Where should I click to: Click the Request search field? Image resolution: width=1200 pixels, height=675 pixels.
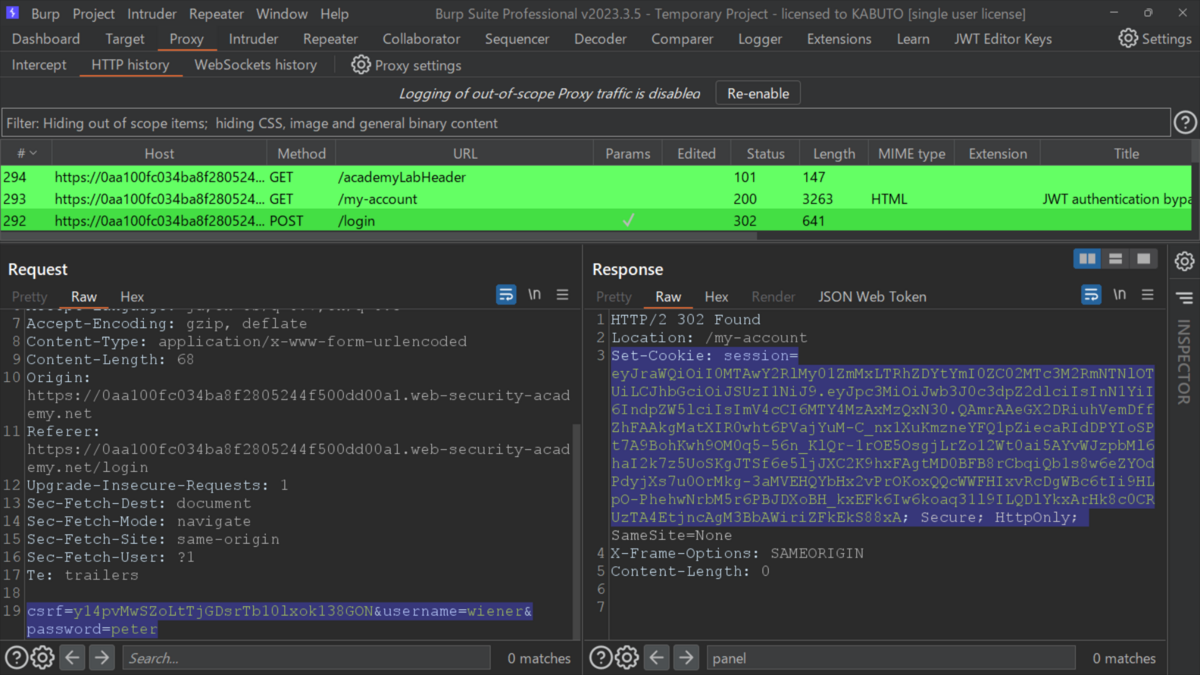[x=306, y=658]
